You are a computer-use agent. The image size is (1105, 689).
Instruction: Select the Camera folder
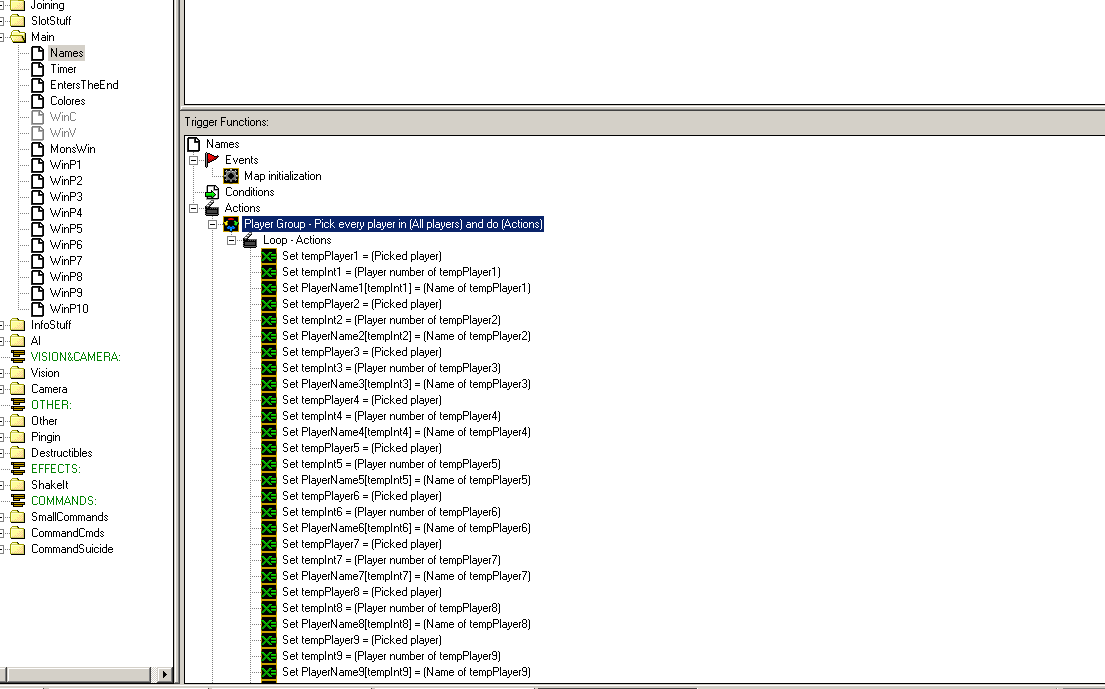49,389
